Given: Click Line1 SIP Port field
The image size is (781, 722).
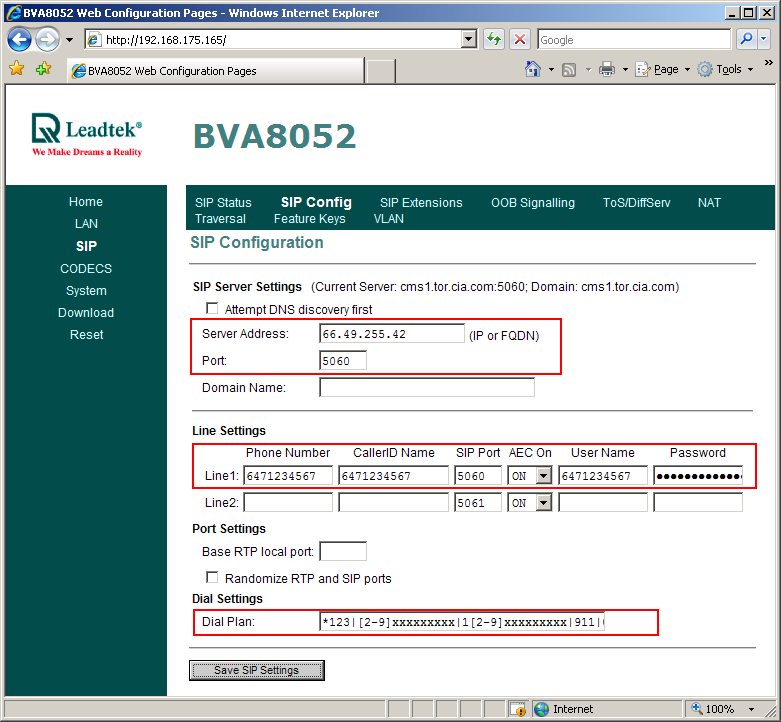Looking at the screenshot, I should point(478,476).
